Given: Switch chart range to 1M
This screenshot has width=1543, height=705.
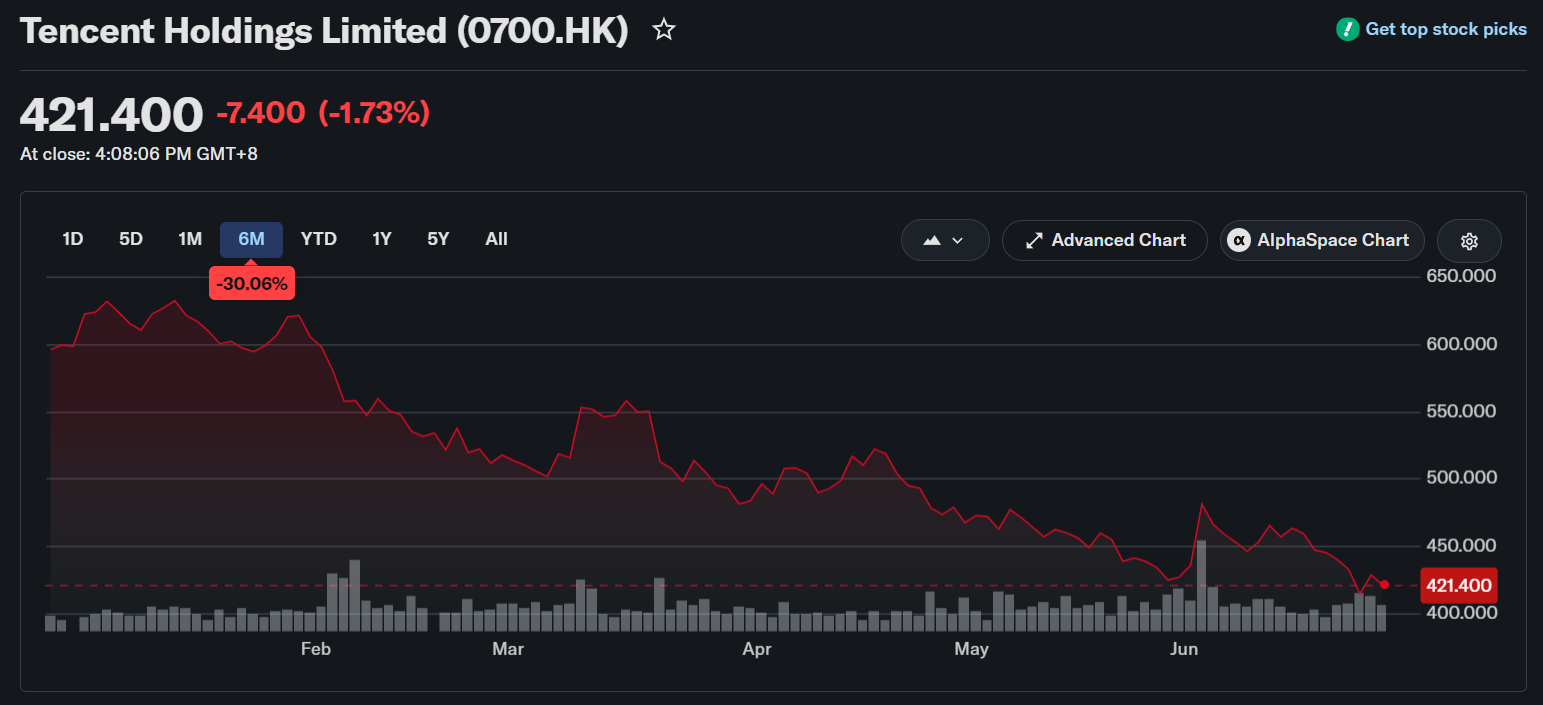Looking at the screenshot, I should [x=190, y=239].
